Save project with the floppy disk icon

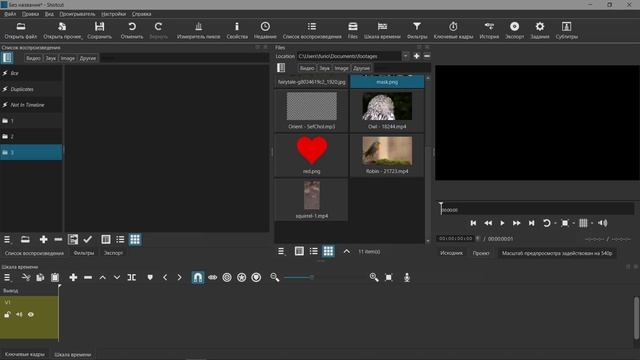(99, 27)
